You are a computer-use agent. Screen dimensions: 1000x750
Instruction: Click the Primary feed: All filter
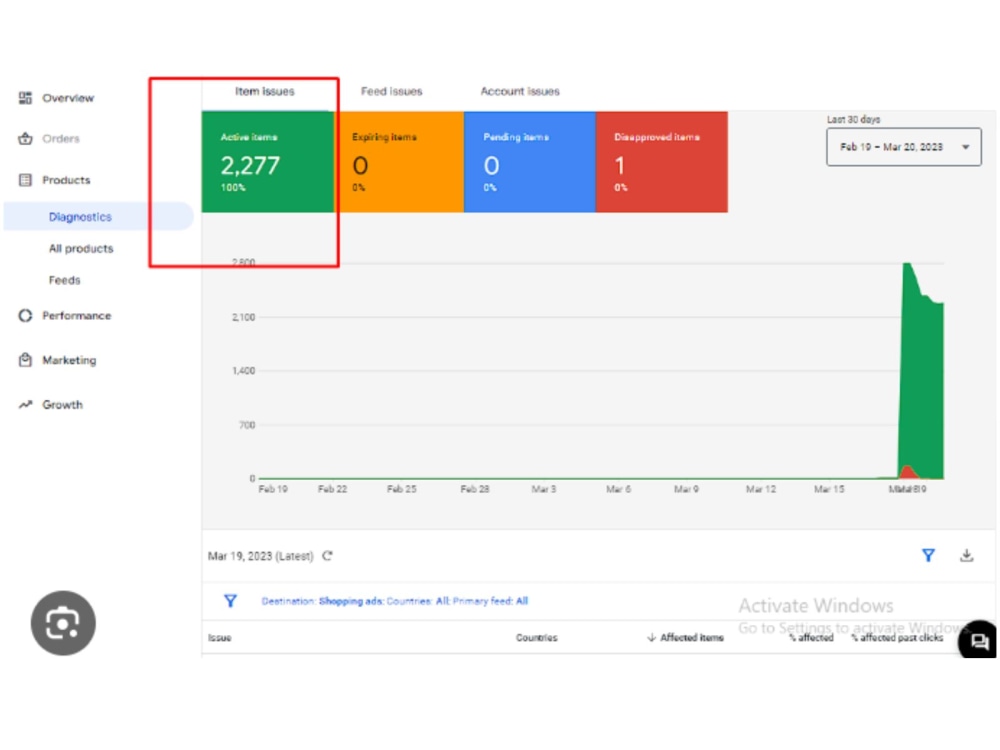[490, 601]
